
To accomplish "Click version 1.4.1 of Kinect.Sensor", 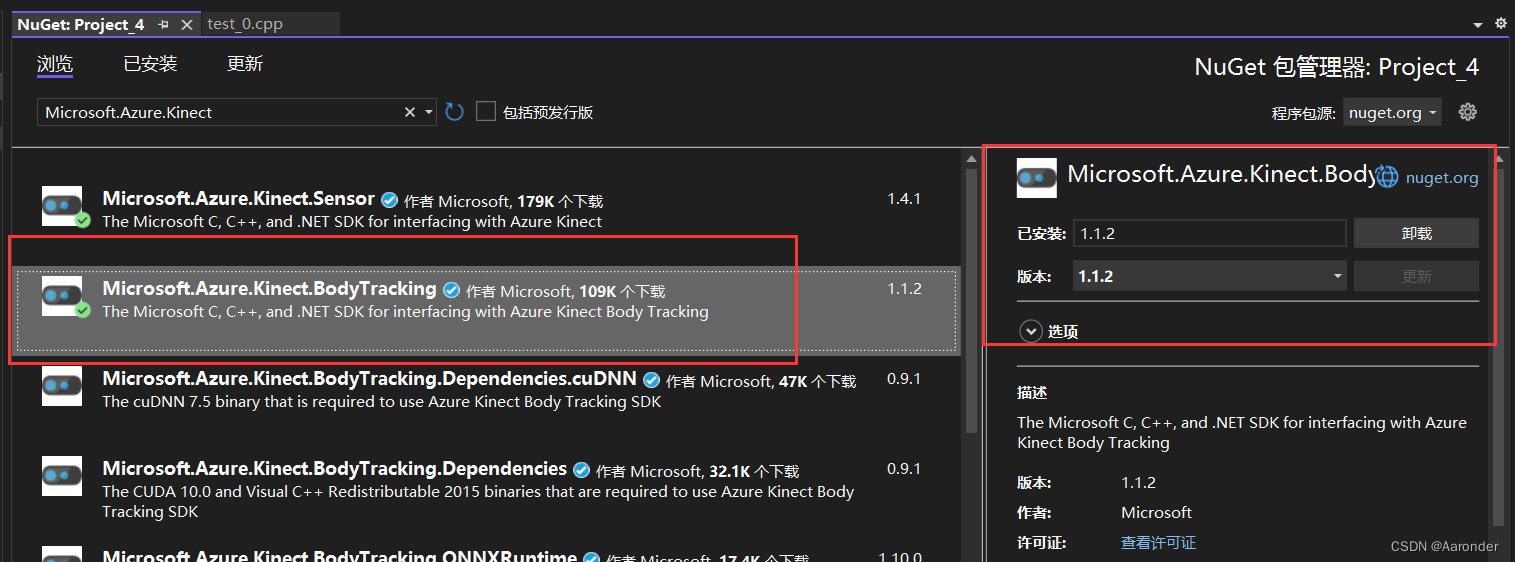I will coord(904,198).
